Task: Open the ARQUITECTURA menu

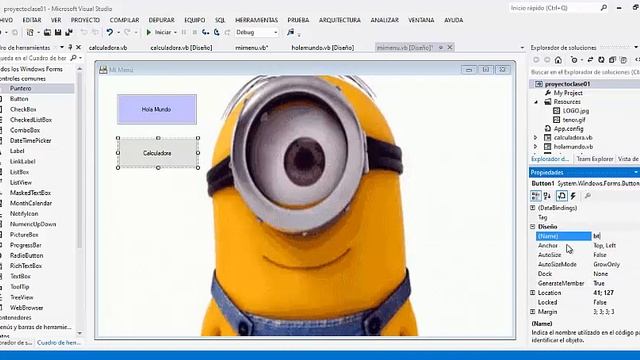Action: tap(340, 20)
